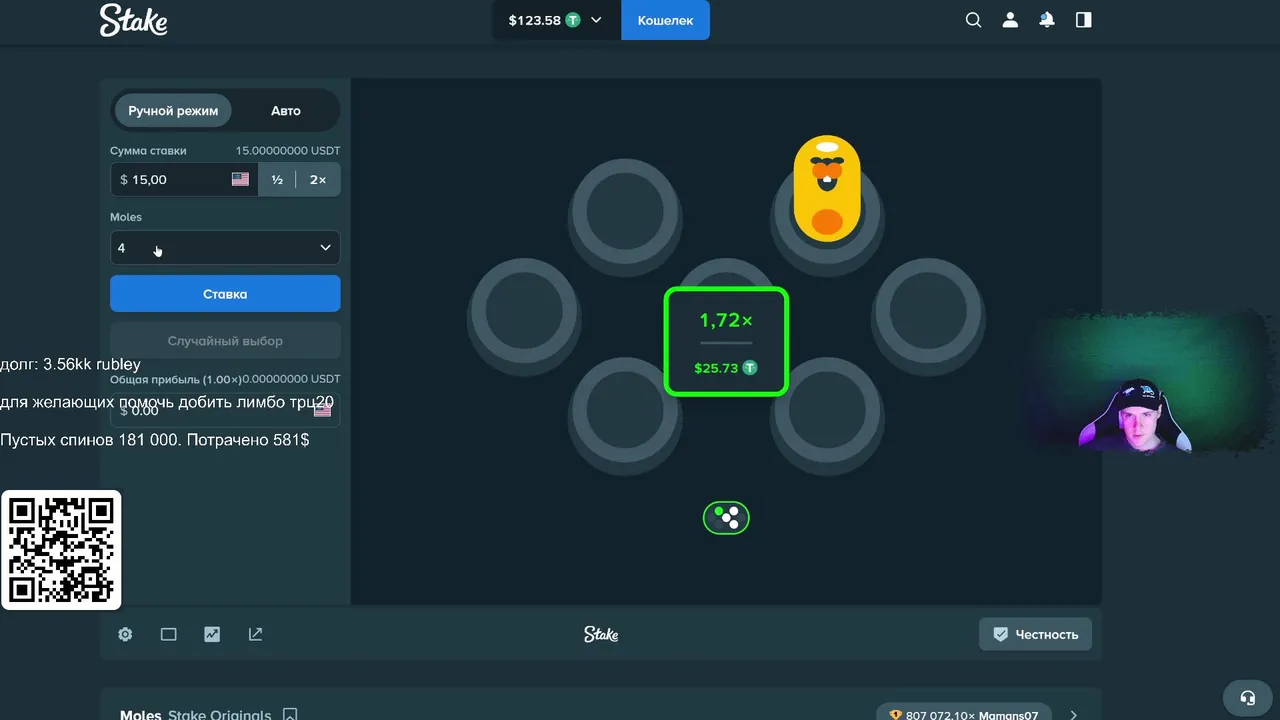Image resolution: width=1280 pixels, height=720 pixels.
Task: Expand the chevron next to Mamans07 badge
Action: [1073, 714]
